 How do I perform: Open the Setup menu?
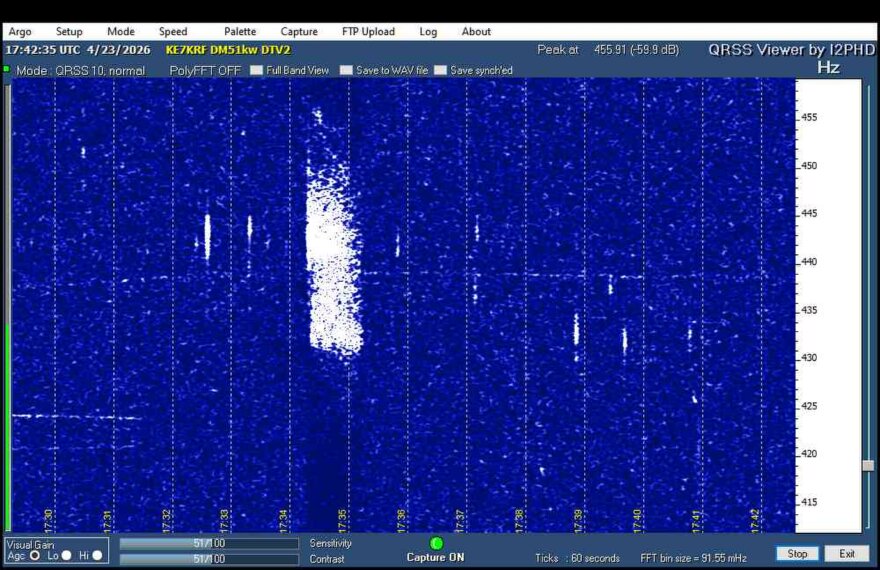coord(69,32)
